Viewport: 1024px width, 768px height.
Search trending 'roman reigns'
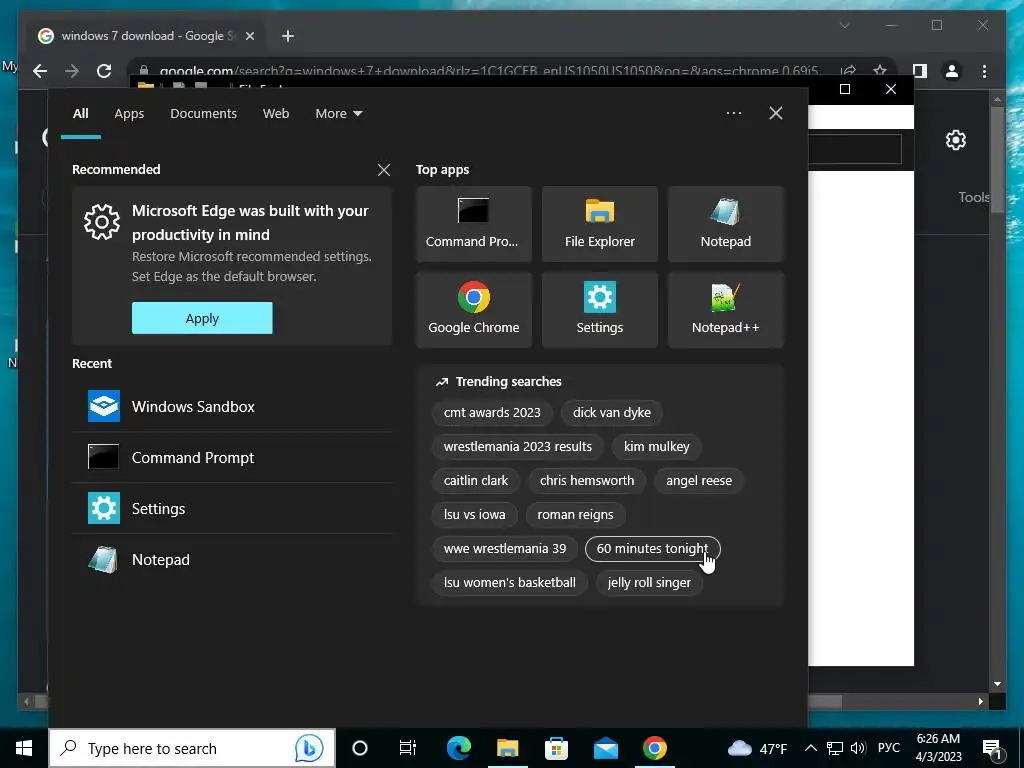pyautogui.click(x=575, y=515)
